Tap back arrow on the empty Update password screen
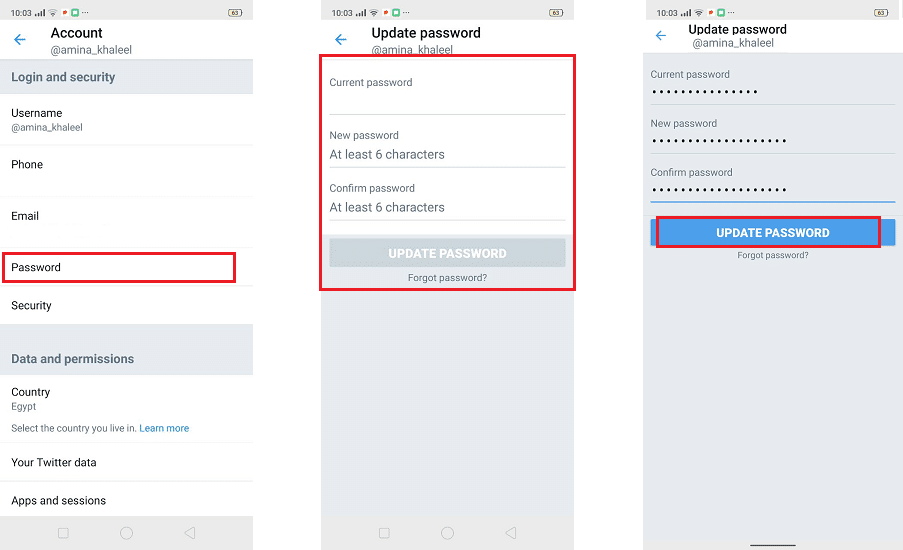This screenshot has width=903, height=550. (x=341, y=40)
